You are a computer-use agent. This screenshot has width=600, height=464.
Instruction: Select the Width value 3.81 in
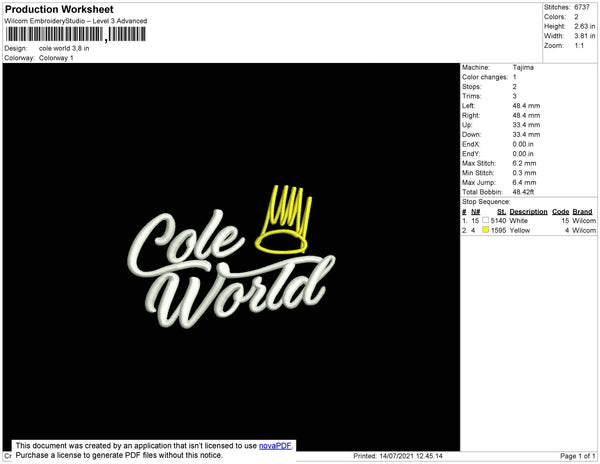[585, 36]
